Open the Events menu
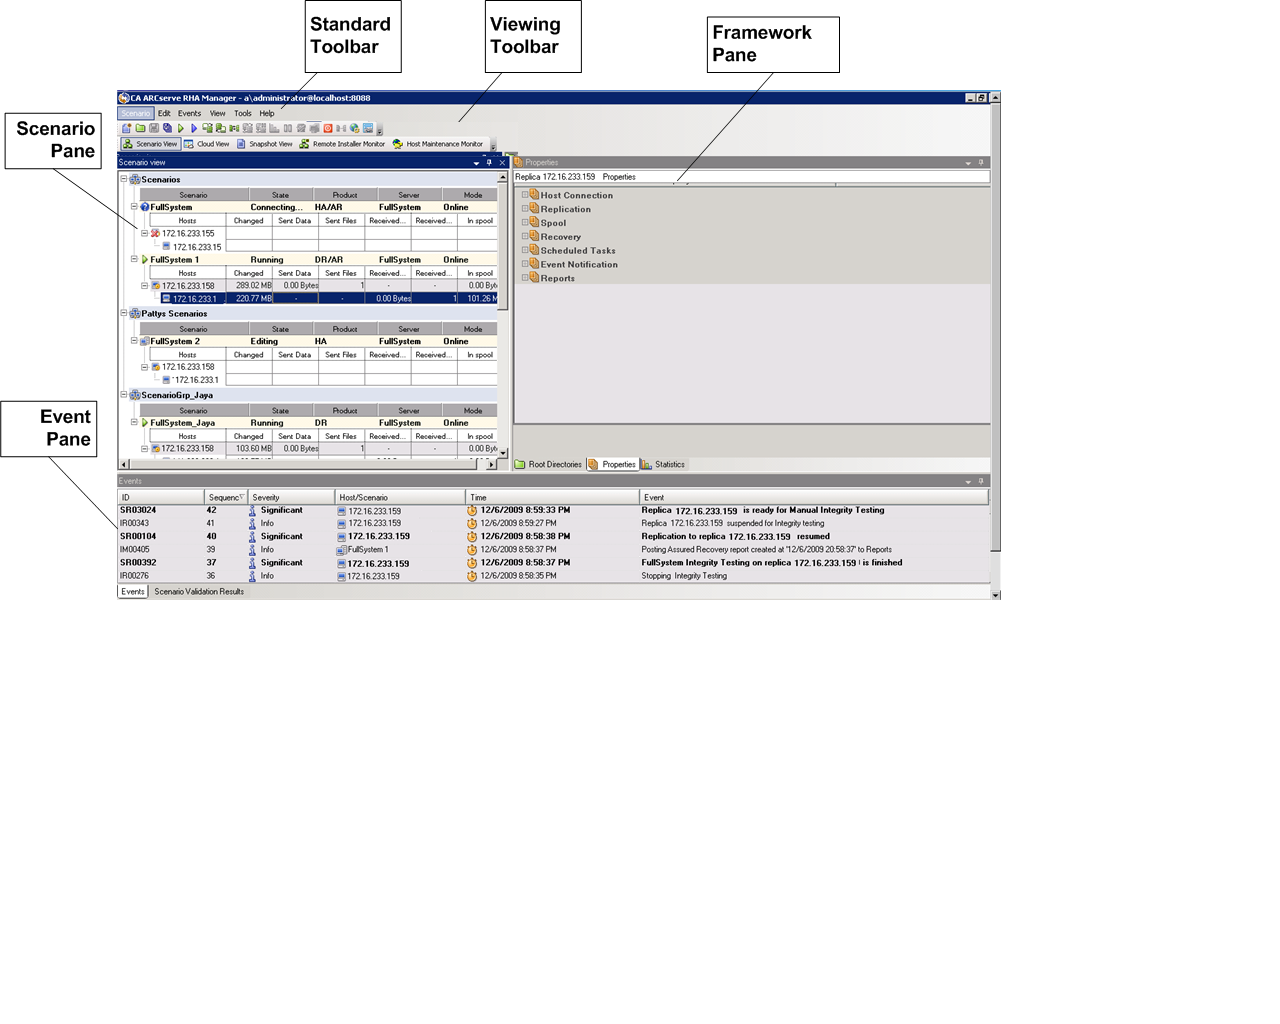 coord(190,113)
